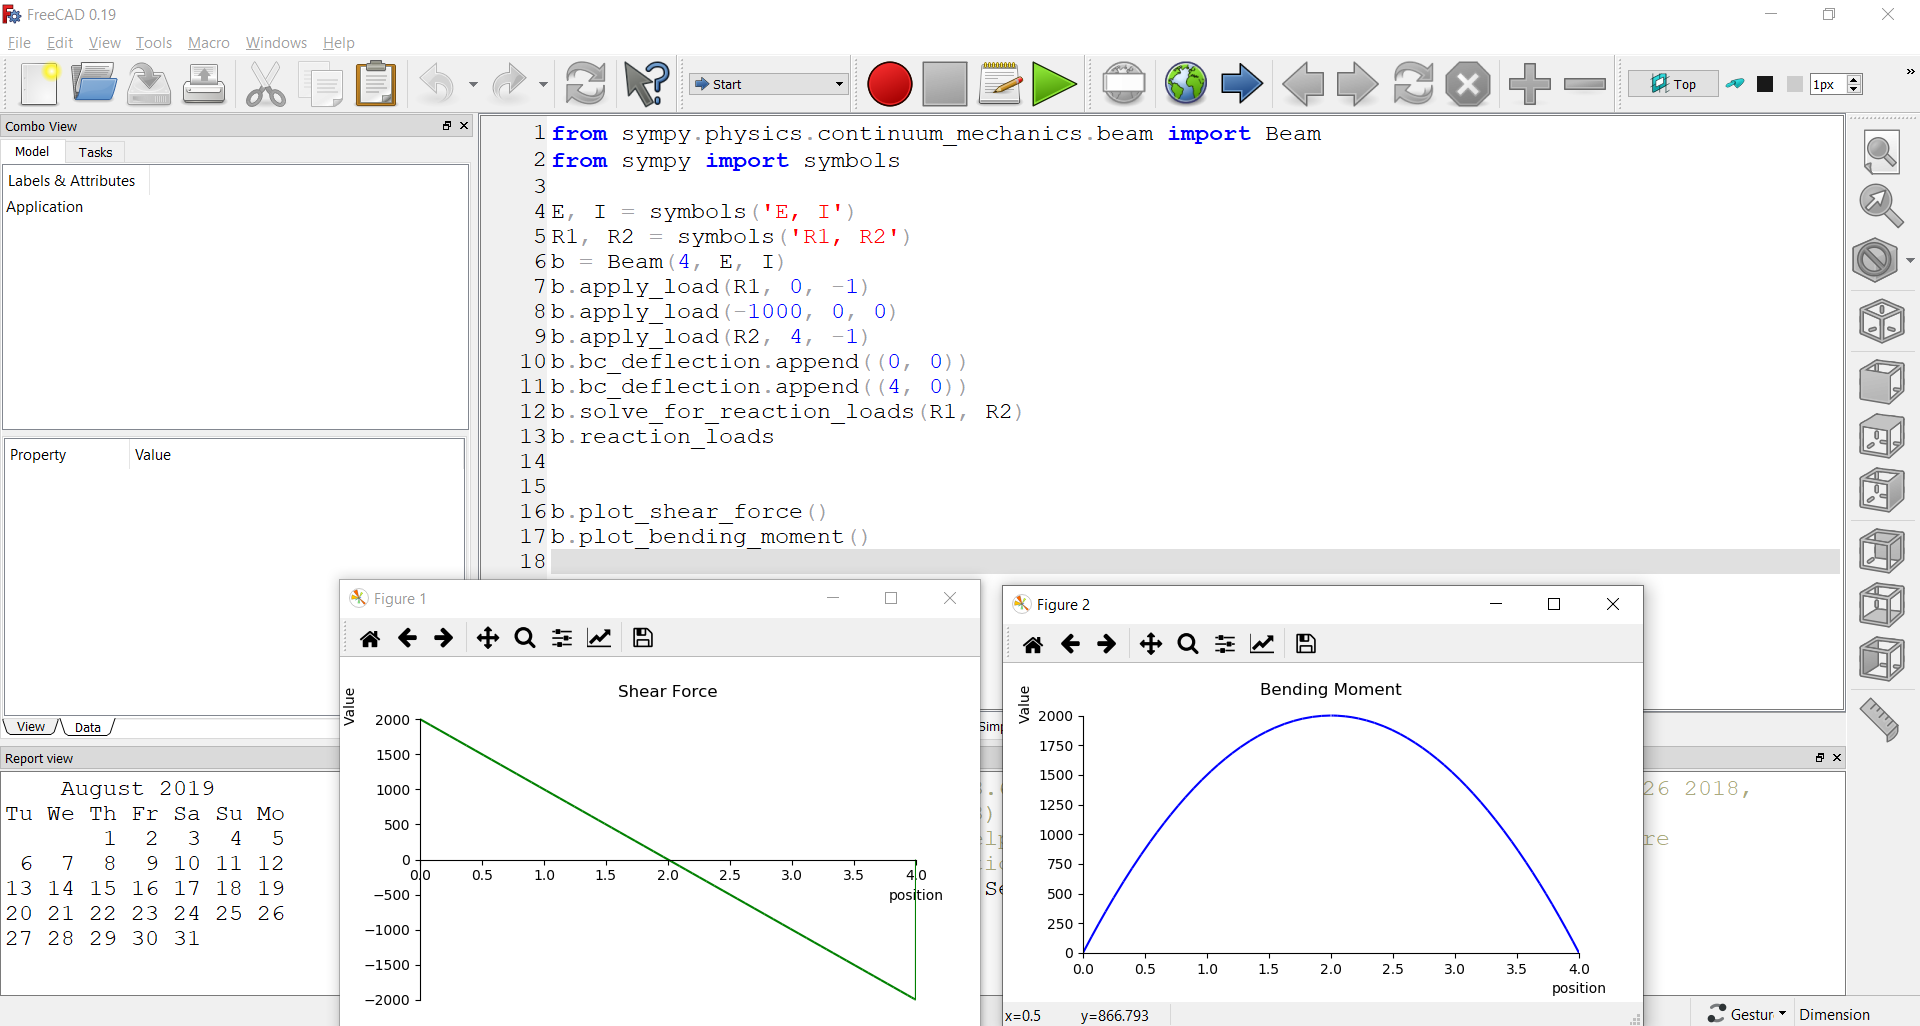The width and height of the screenshot is (1920, 1026).
Task: Open the measure distance ruler icon
Action: point(1880,719)
